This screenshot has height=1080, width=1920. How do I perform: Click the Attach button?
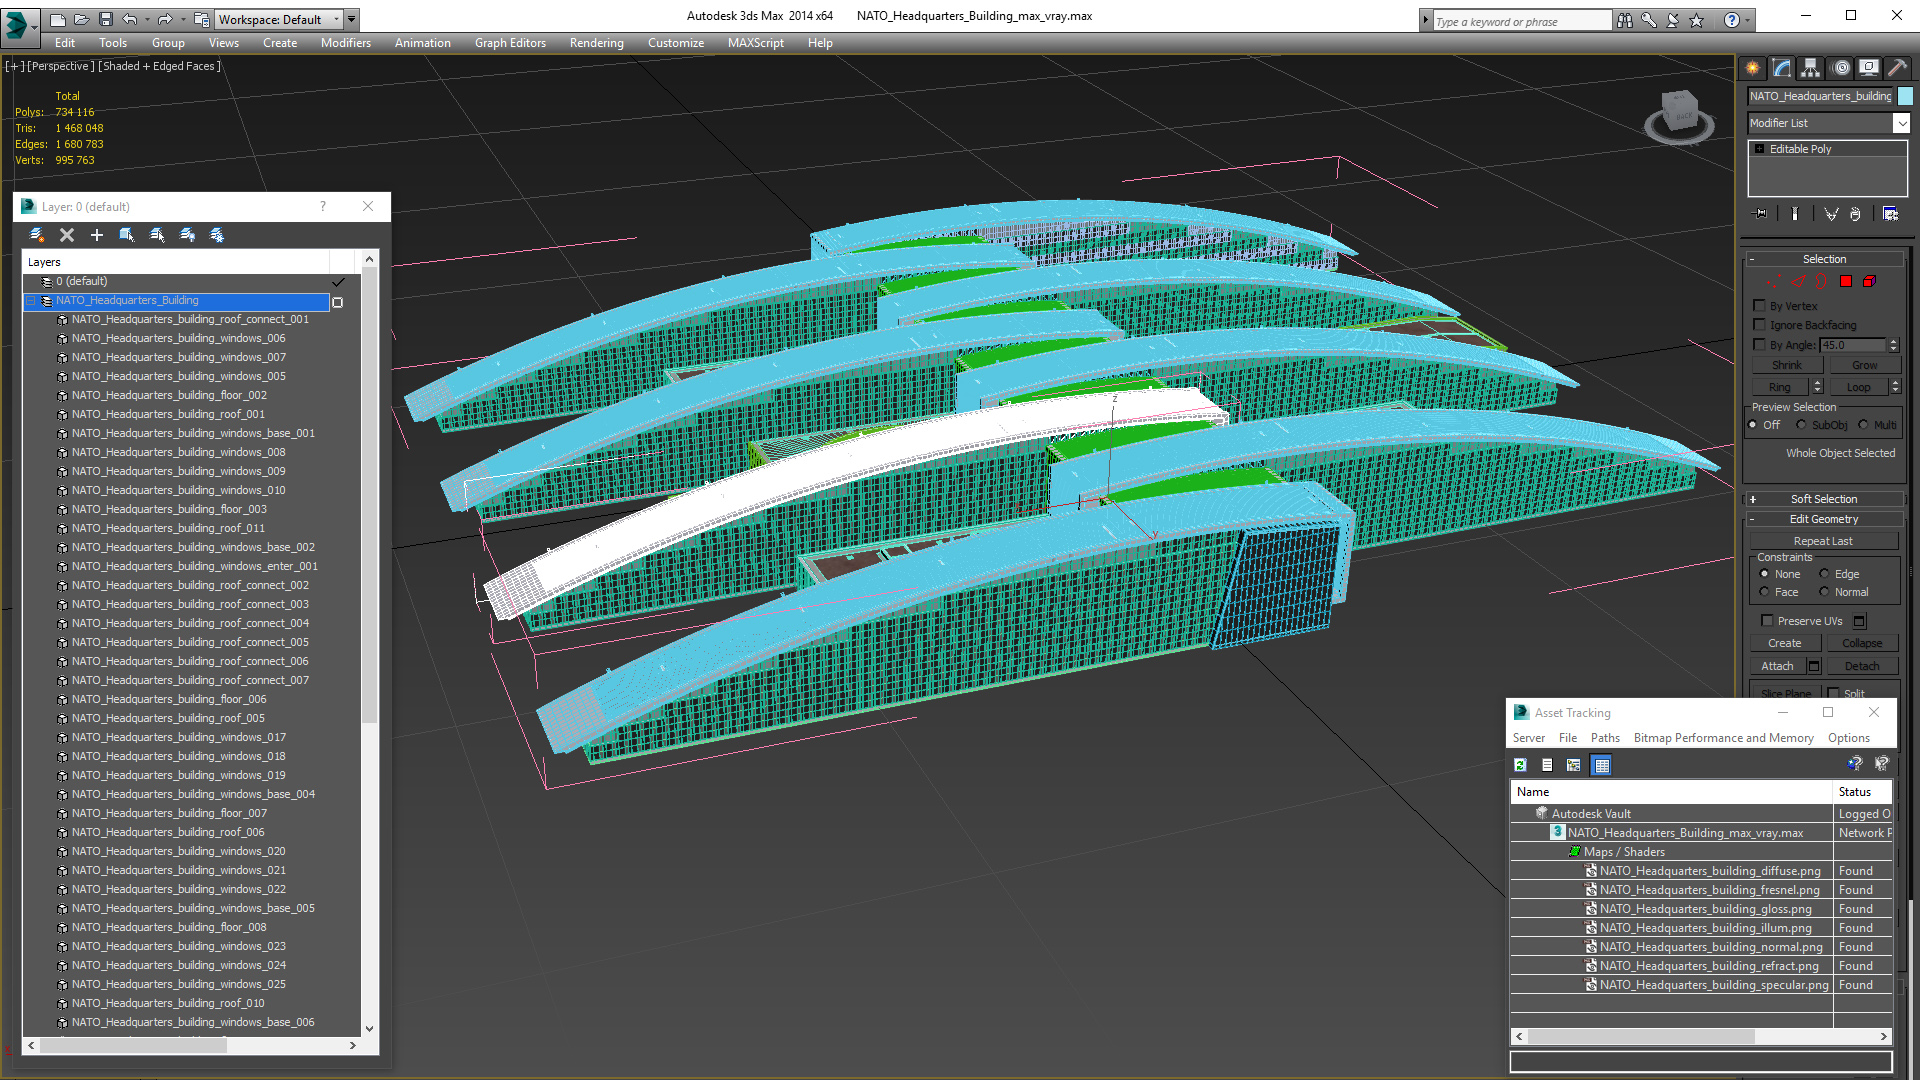tap(1777, 666)
